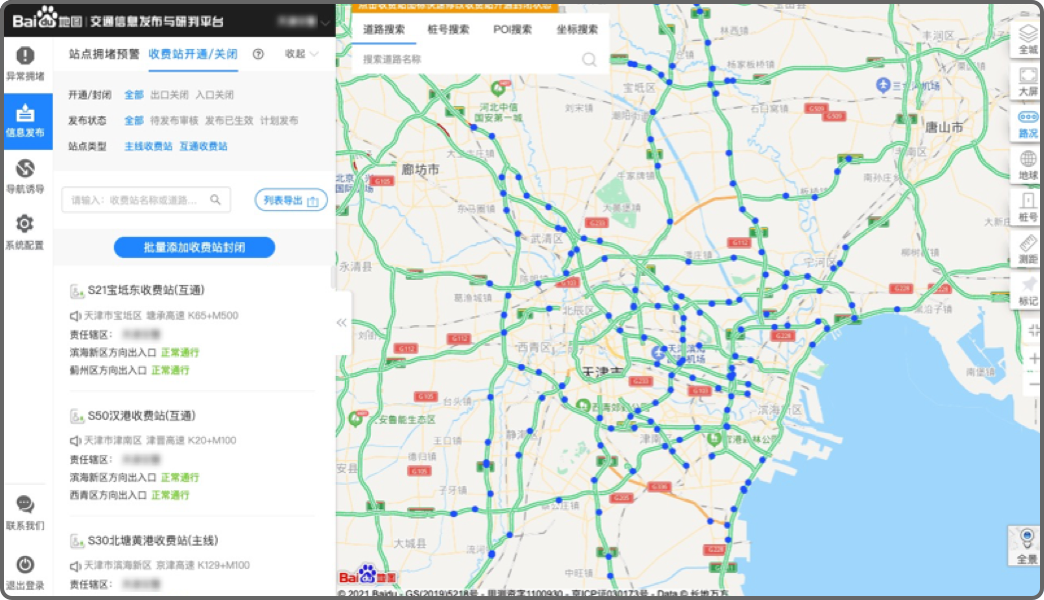Open 系统配置 gear settings
The width and height of the screenshot is (1044, 600).
click(x=25, y=232)
